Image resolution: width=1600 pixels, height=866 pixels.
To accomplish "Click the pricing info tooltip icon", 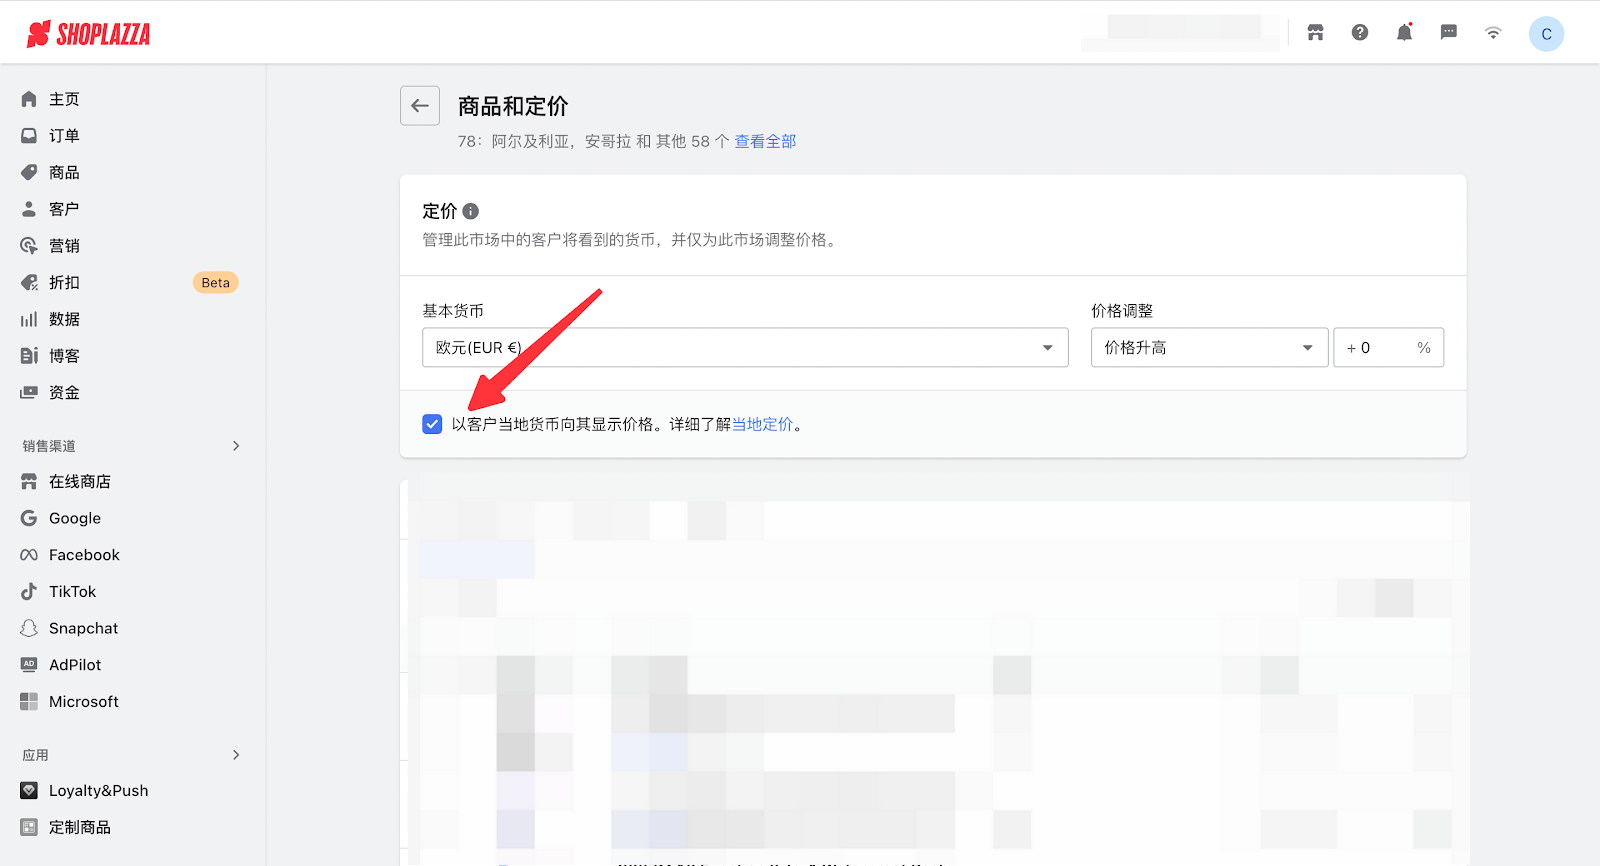I will pos(471,211).
